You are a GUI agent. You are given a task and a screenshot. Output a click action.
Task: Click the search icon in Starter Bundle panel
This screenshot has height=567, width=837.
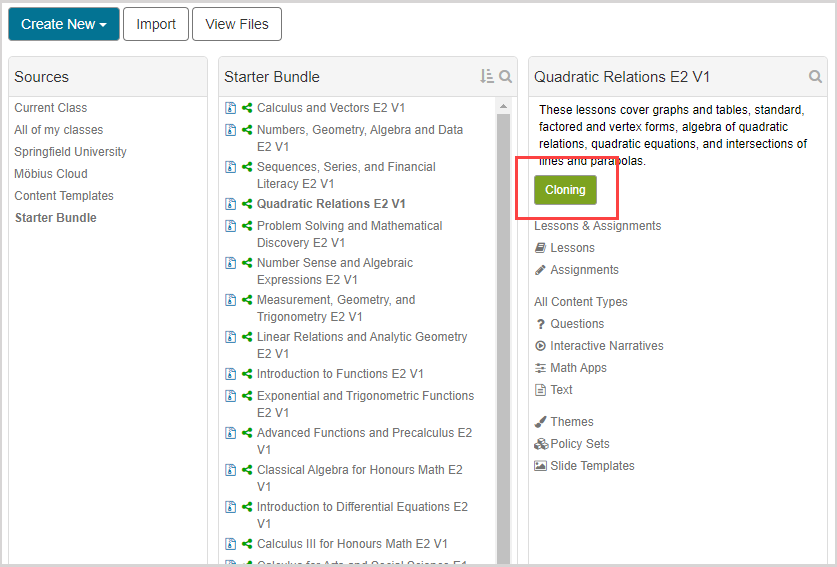coord(506,77)
